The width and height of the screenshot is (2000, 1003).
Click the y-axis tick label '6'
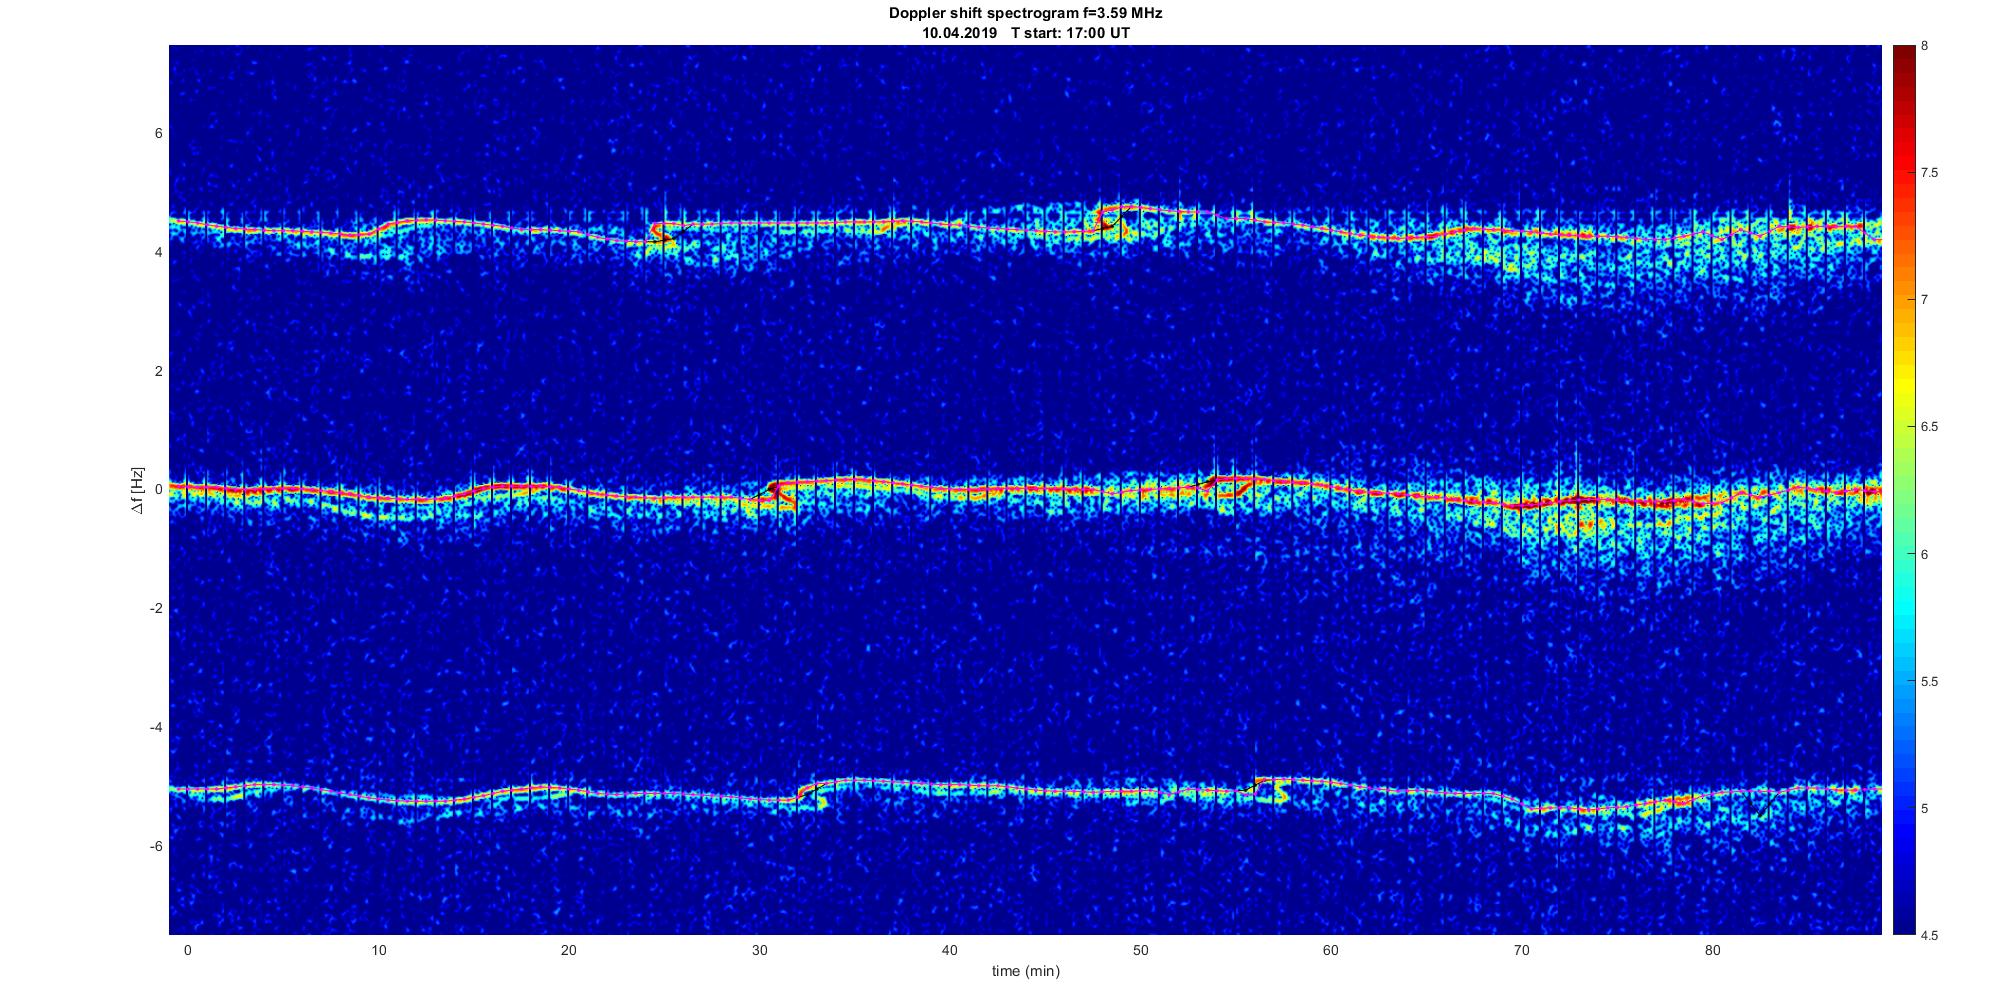(x=159, y=133)
